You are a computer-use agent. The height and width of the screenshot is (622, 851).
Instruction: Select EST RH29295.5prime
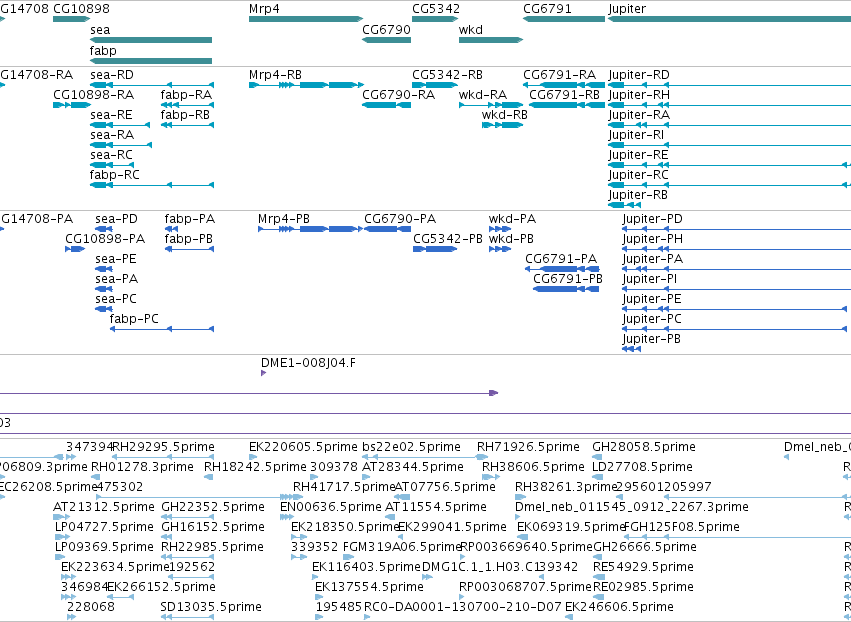(163, 447)
